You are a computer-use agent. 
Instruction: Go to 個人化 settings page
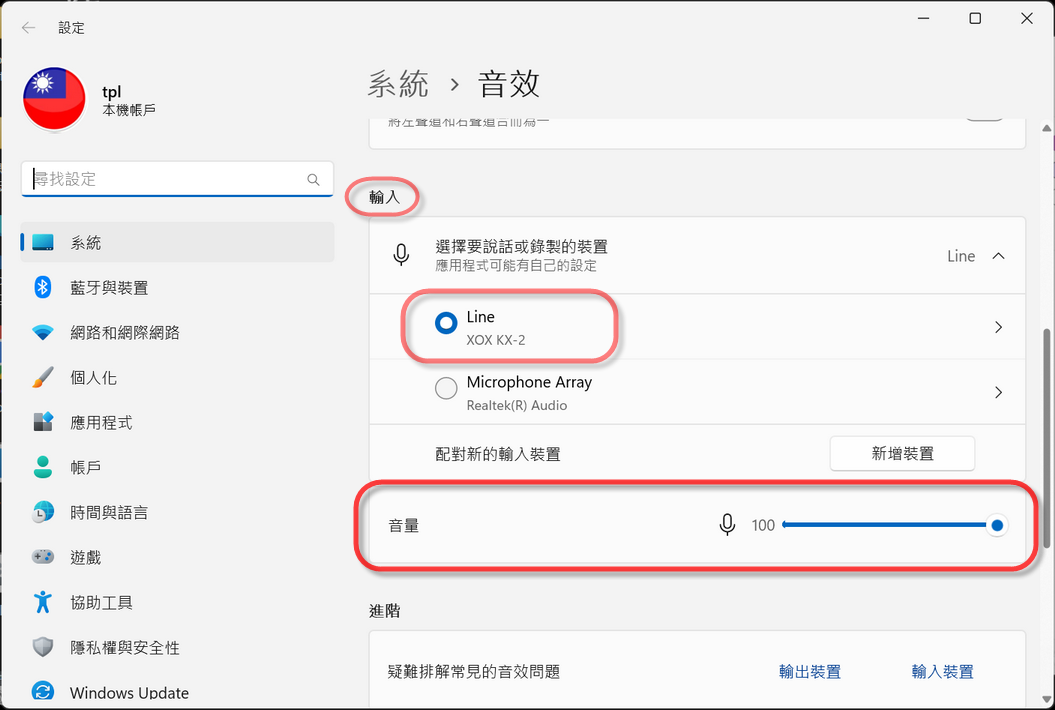pyautogui.click(x=94, y=378)
